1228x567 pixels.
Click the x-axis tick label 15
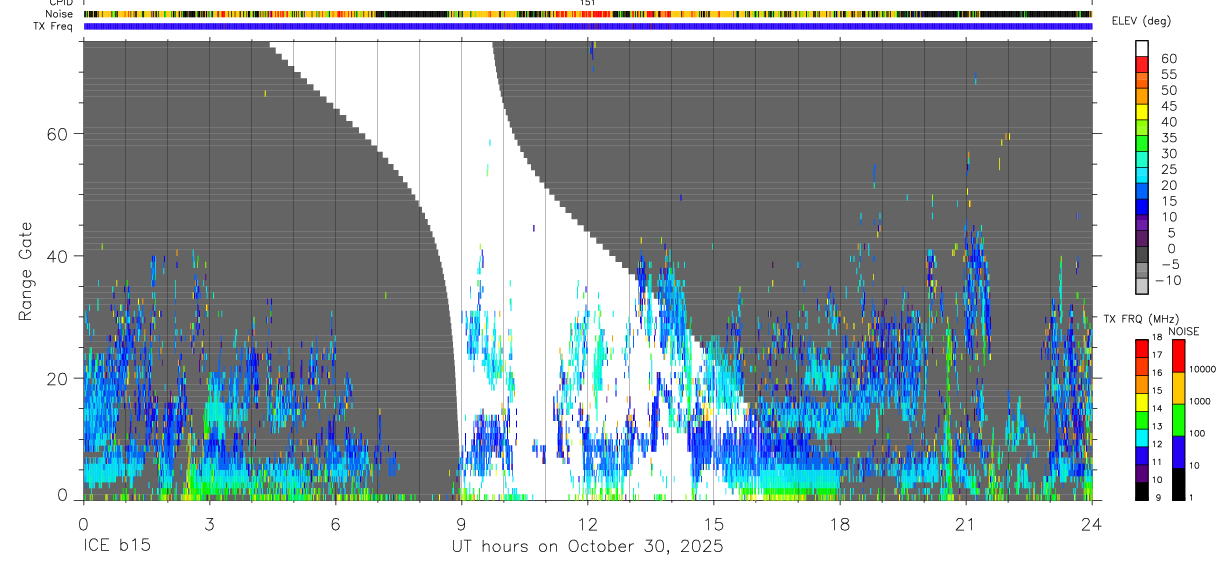[x=713, y=524]
